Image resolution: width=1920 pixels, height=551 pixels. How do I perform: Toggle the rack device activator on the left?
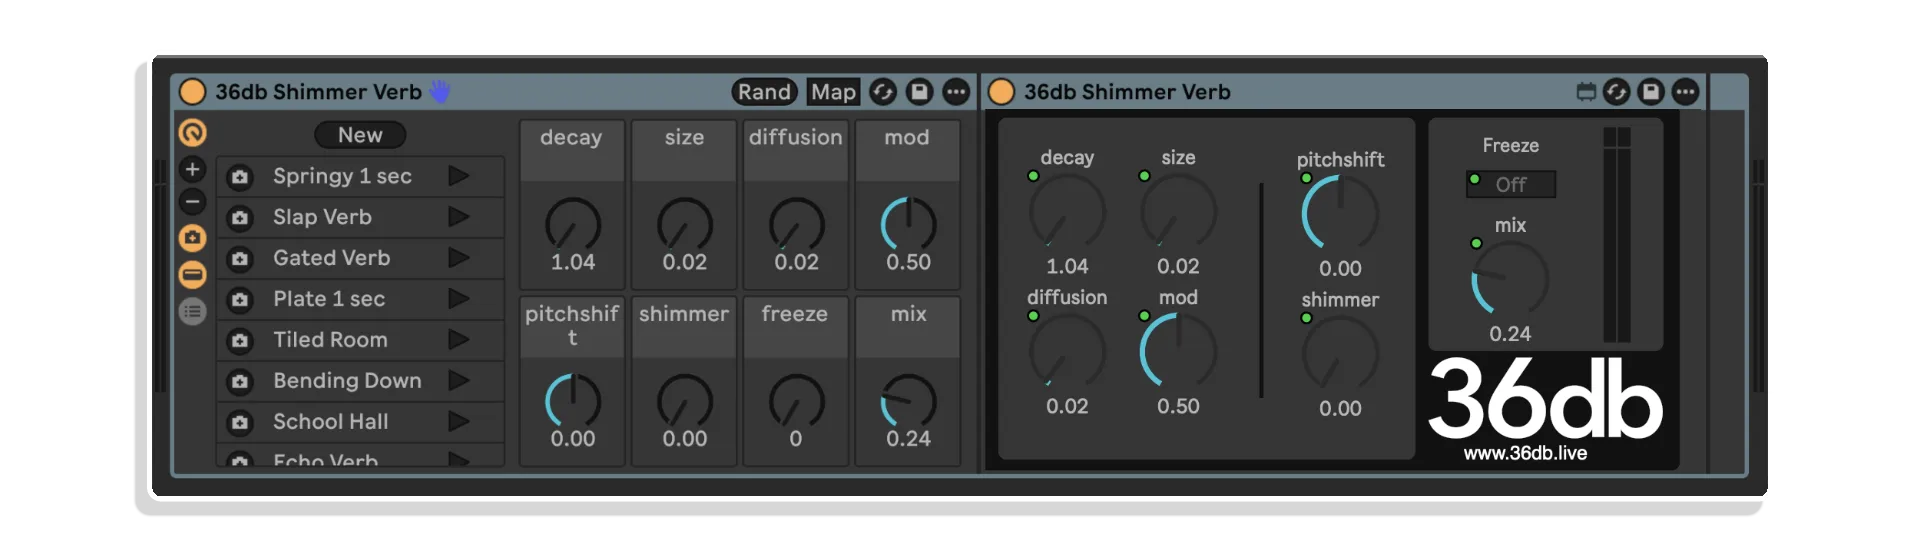tap(192, 92)
